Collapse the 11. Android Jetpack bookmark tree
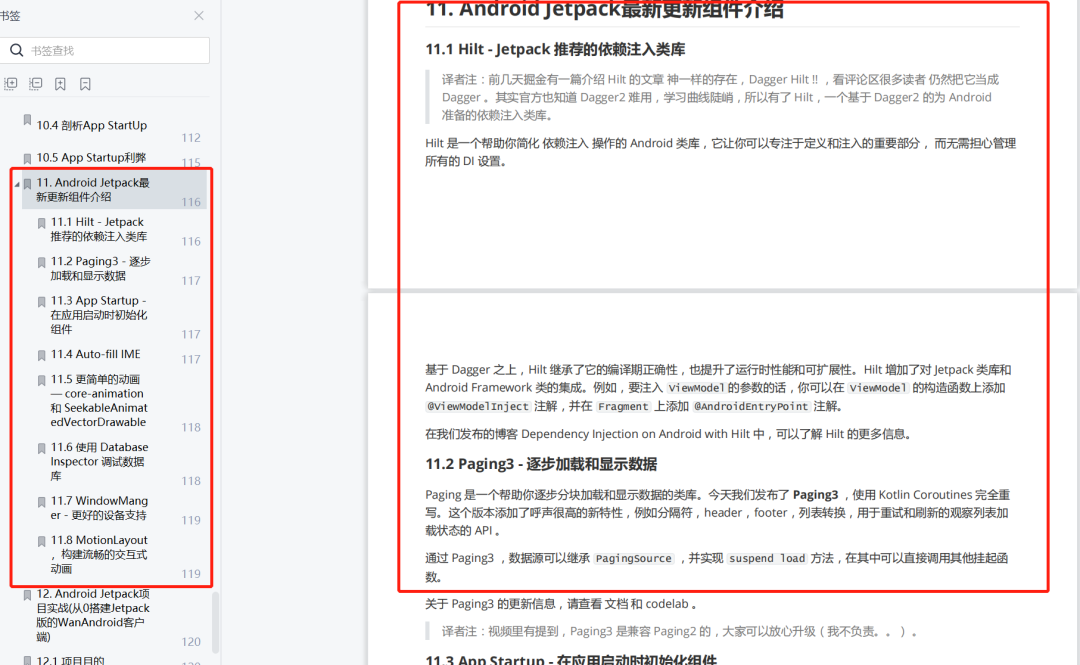Screen dimensions: 1080x665 coord(17,185)
